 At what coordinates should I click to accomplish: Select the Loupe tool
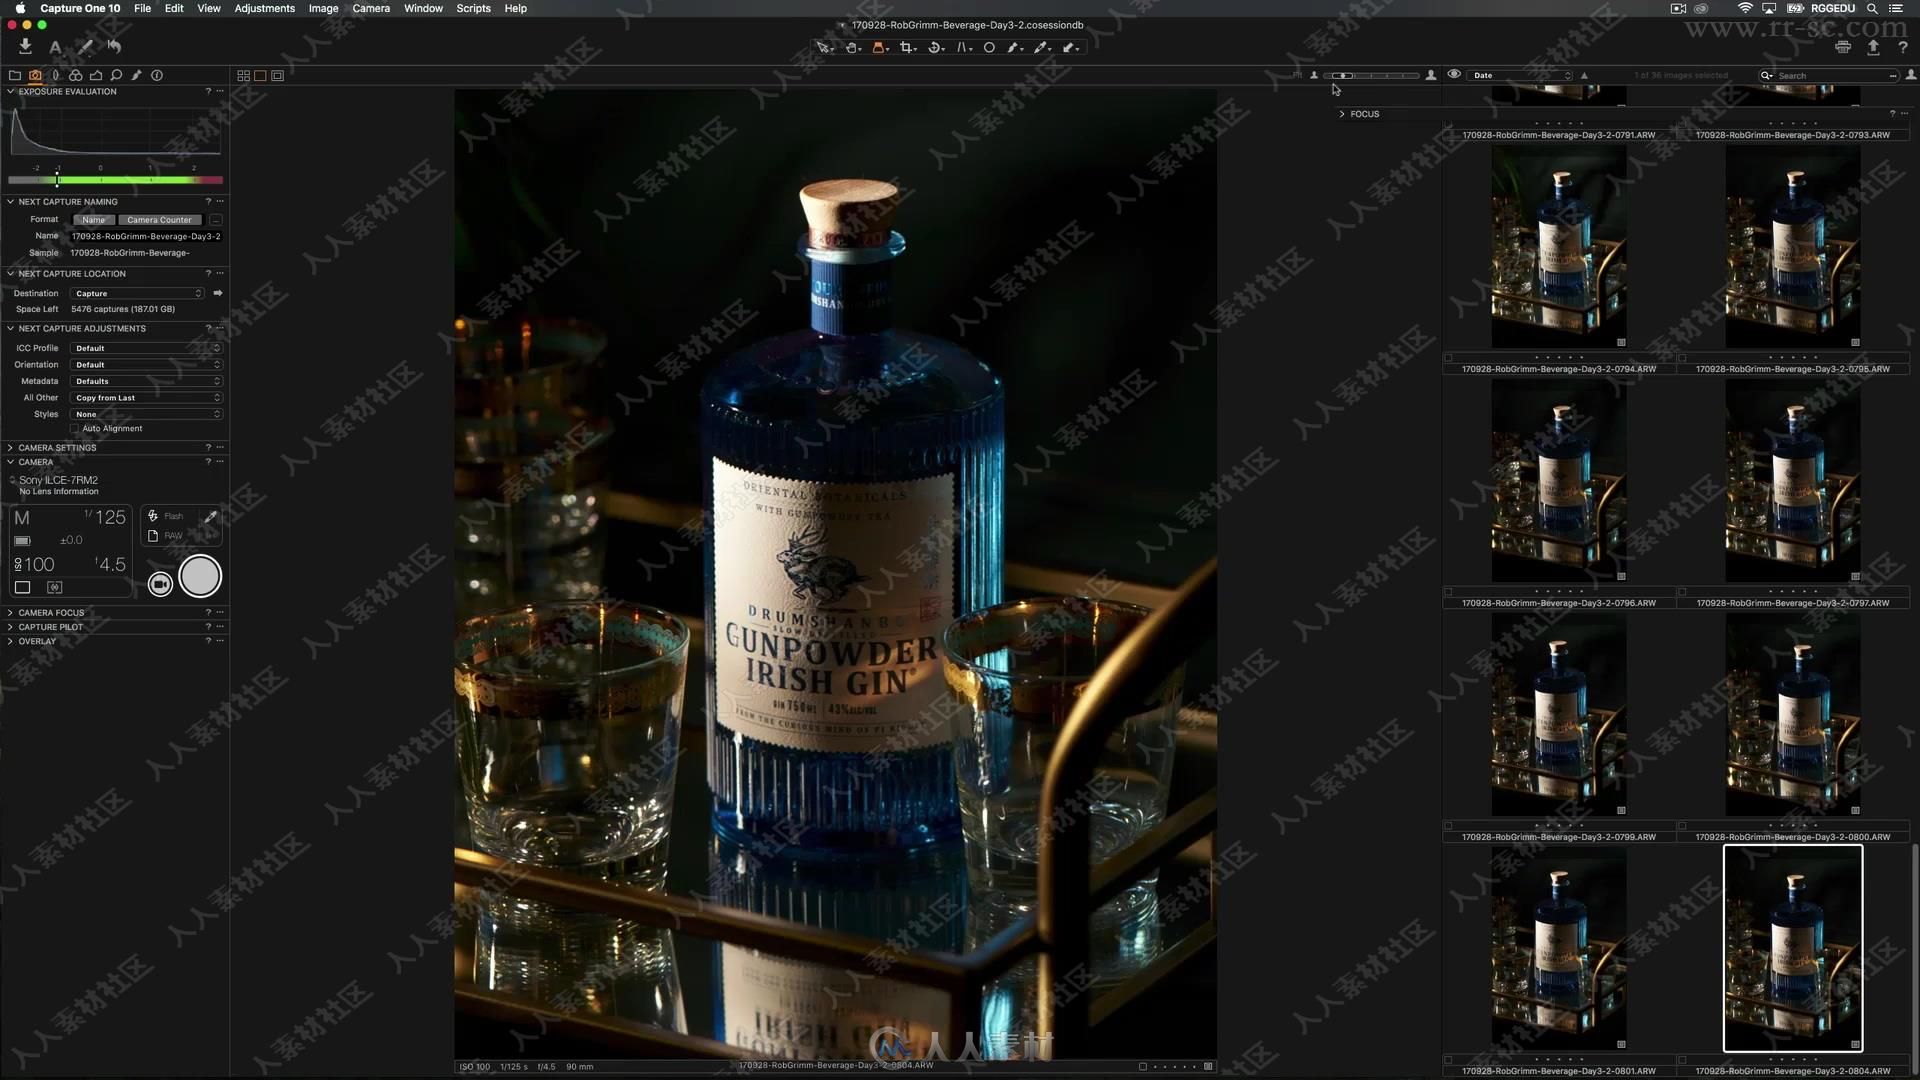[879, 47]
